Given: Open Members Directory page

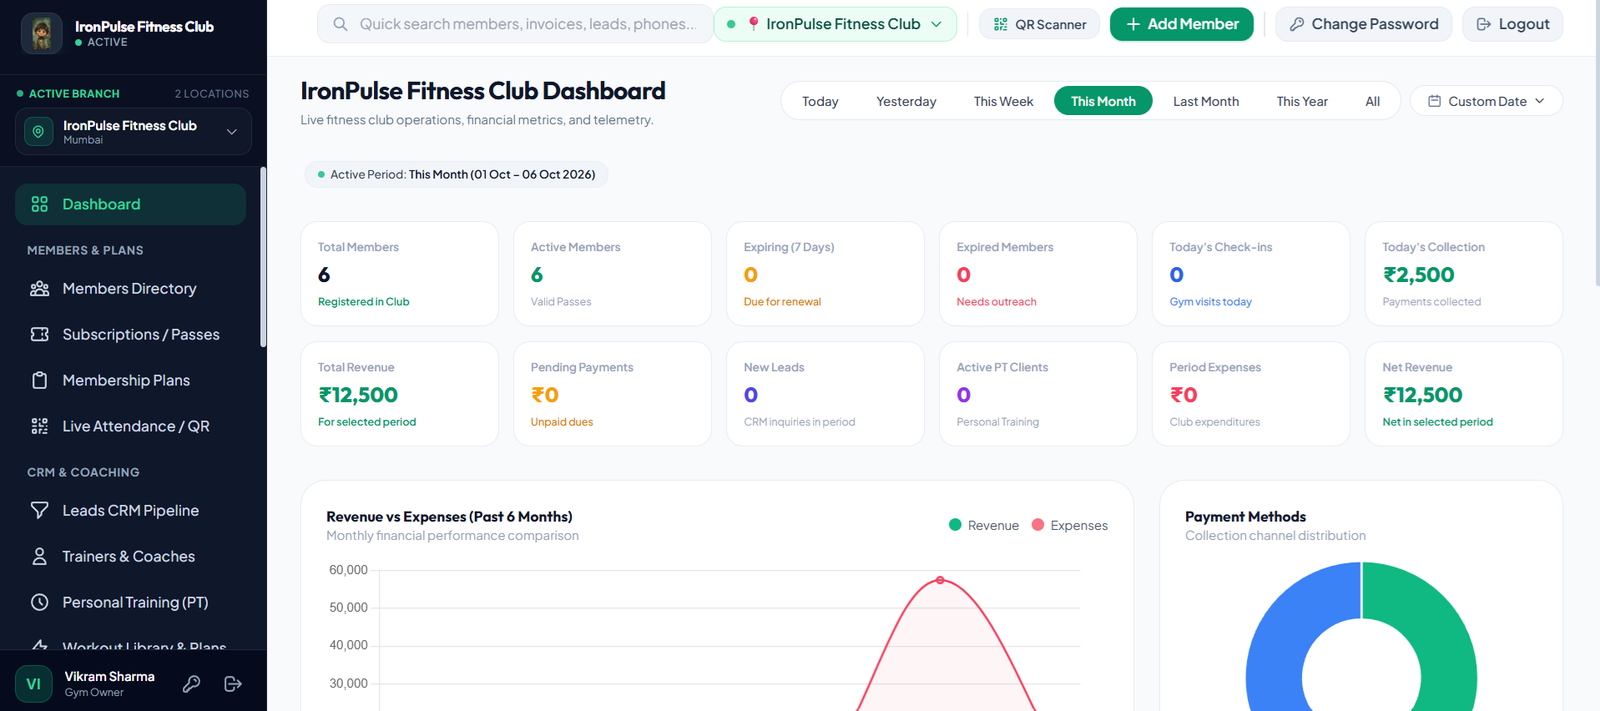Looking at the screenshot, I should pos(130,288).
